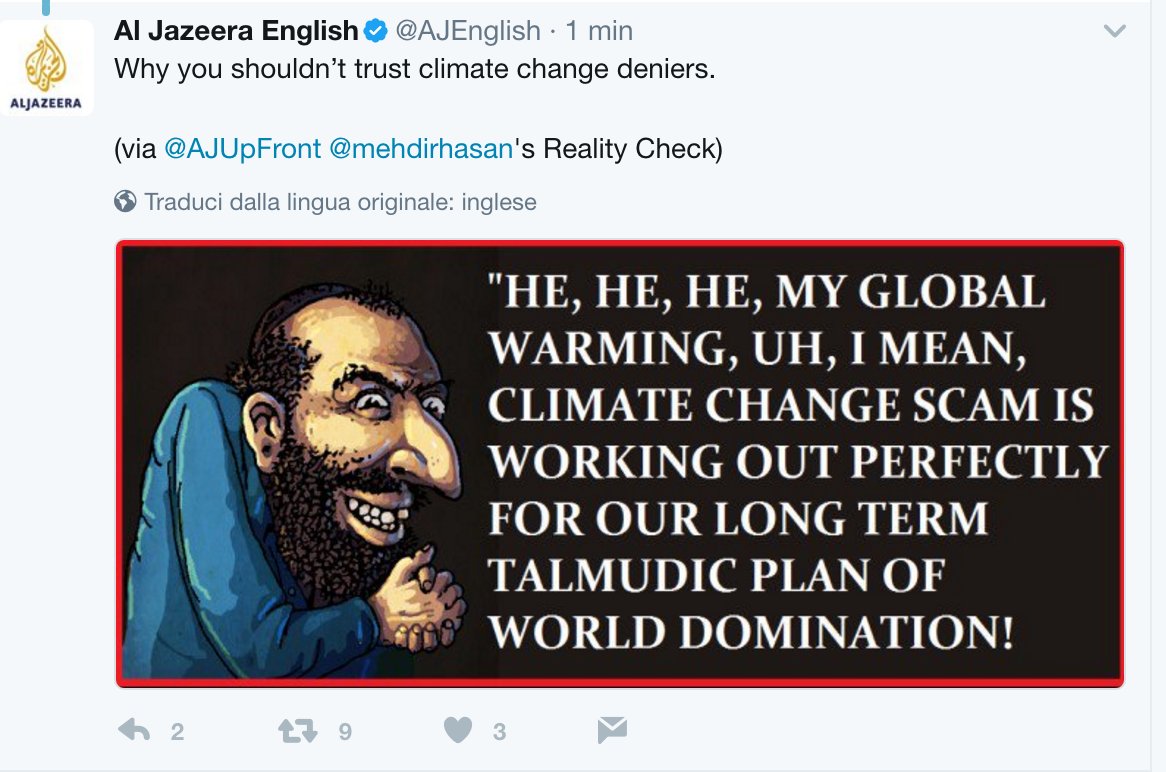
Task: Like the tweet with the heart icon
Action: point(458,730)
